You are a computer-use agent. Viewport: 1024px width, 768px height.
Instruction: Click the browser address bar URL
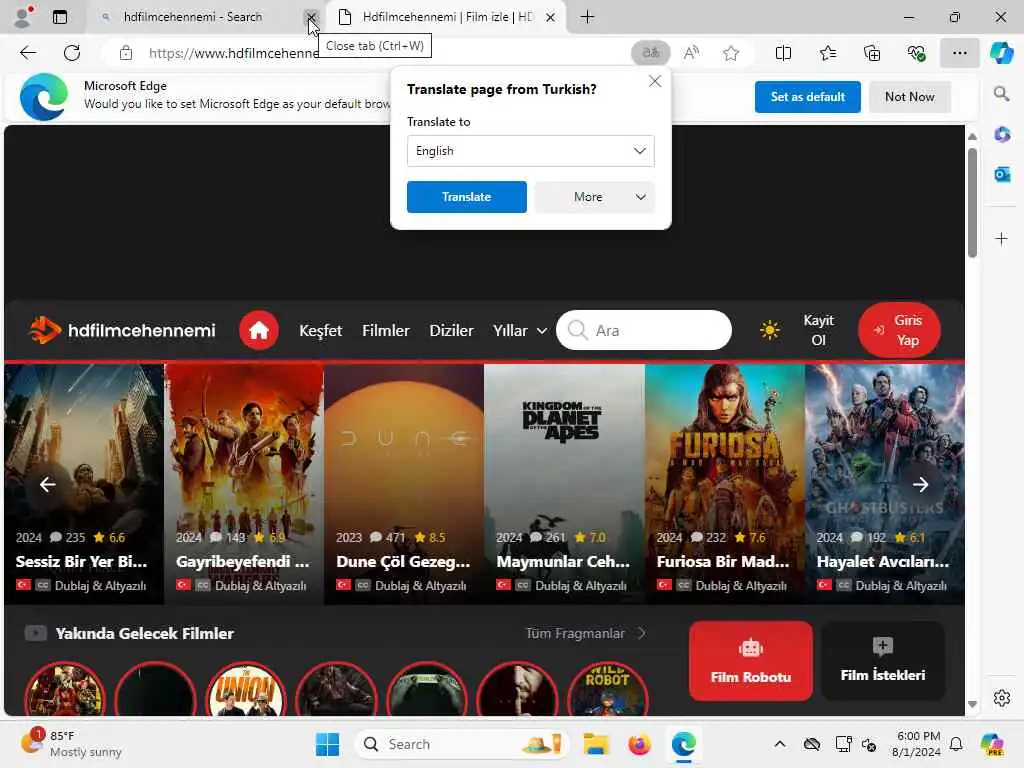pyautogui.click(x=234, y=53)
